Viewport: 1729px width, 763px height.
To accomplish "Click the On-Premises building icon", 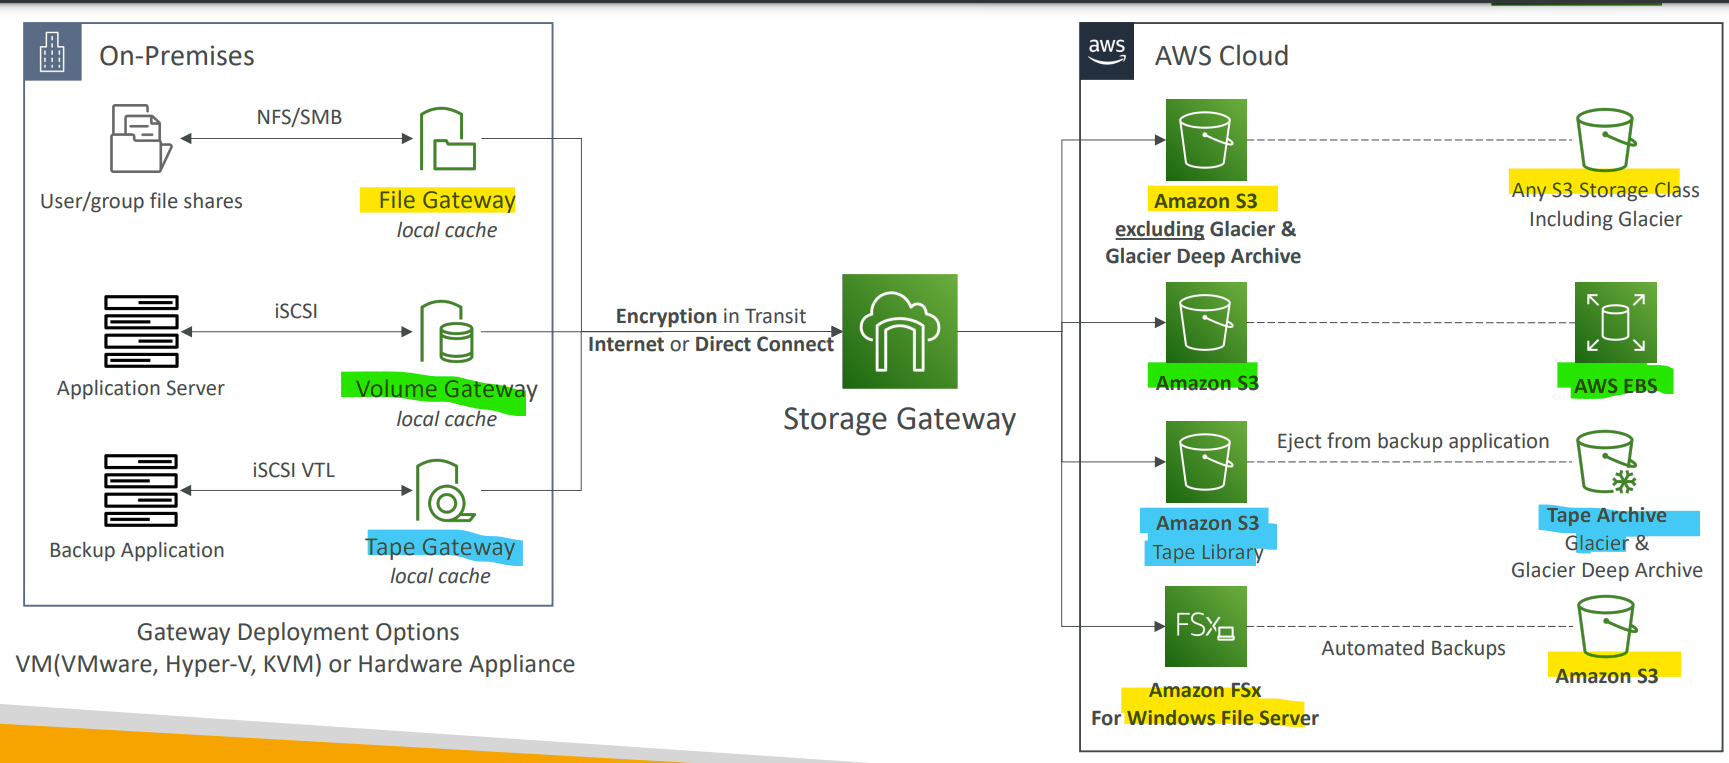I will [52, 52].
